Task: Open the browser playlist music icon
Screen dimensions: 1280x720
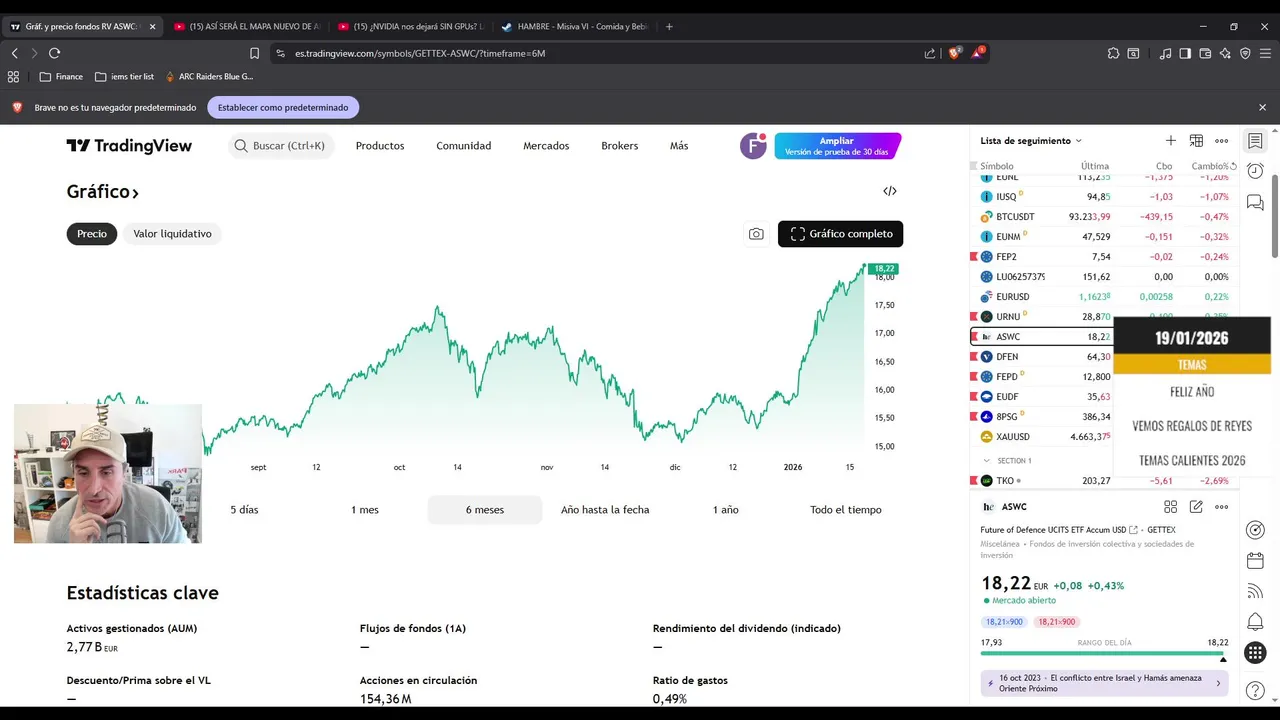Action: (1165, 53)
